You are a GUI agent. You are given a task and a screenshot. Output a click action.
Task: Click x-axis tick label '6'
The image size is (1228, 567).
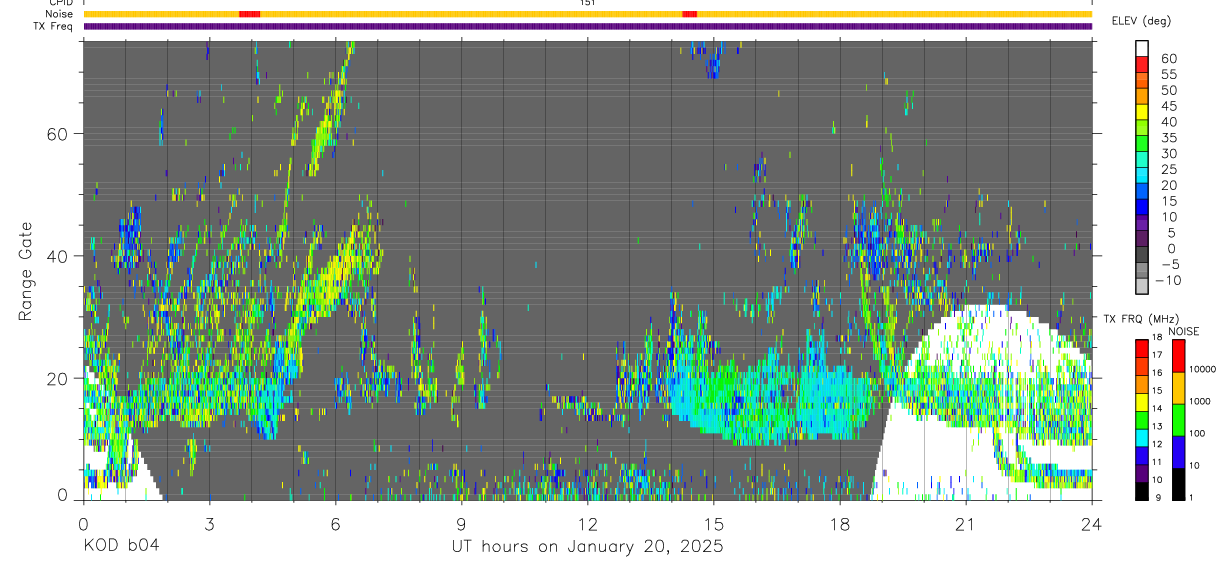tap(335, 523)
